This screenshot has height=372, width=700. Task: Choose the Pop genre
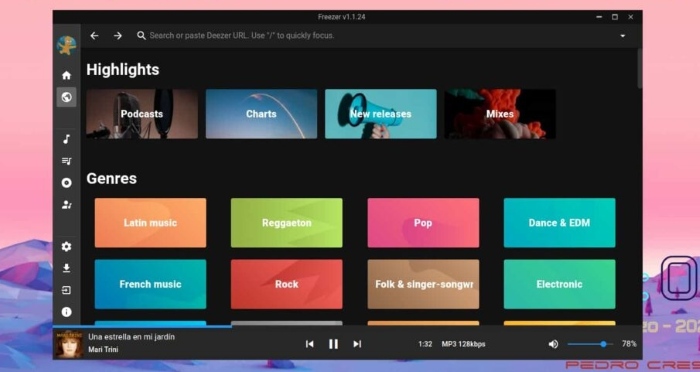(x=423, y=223)
